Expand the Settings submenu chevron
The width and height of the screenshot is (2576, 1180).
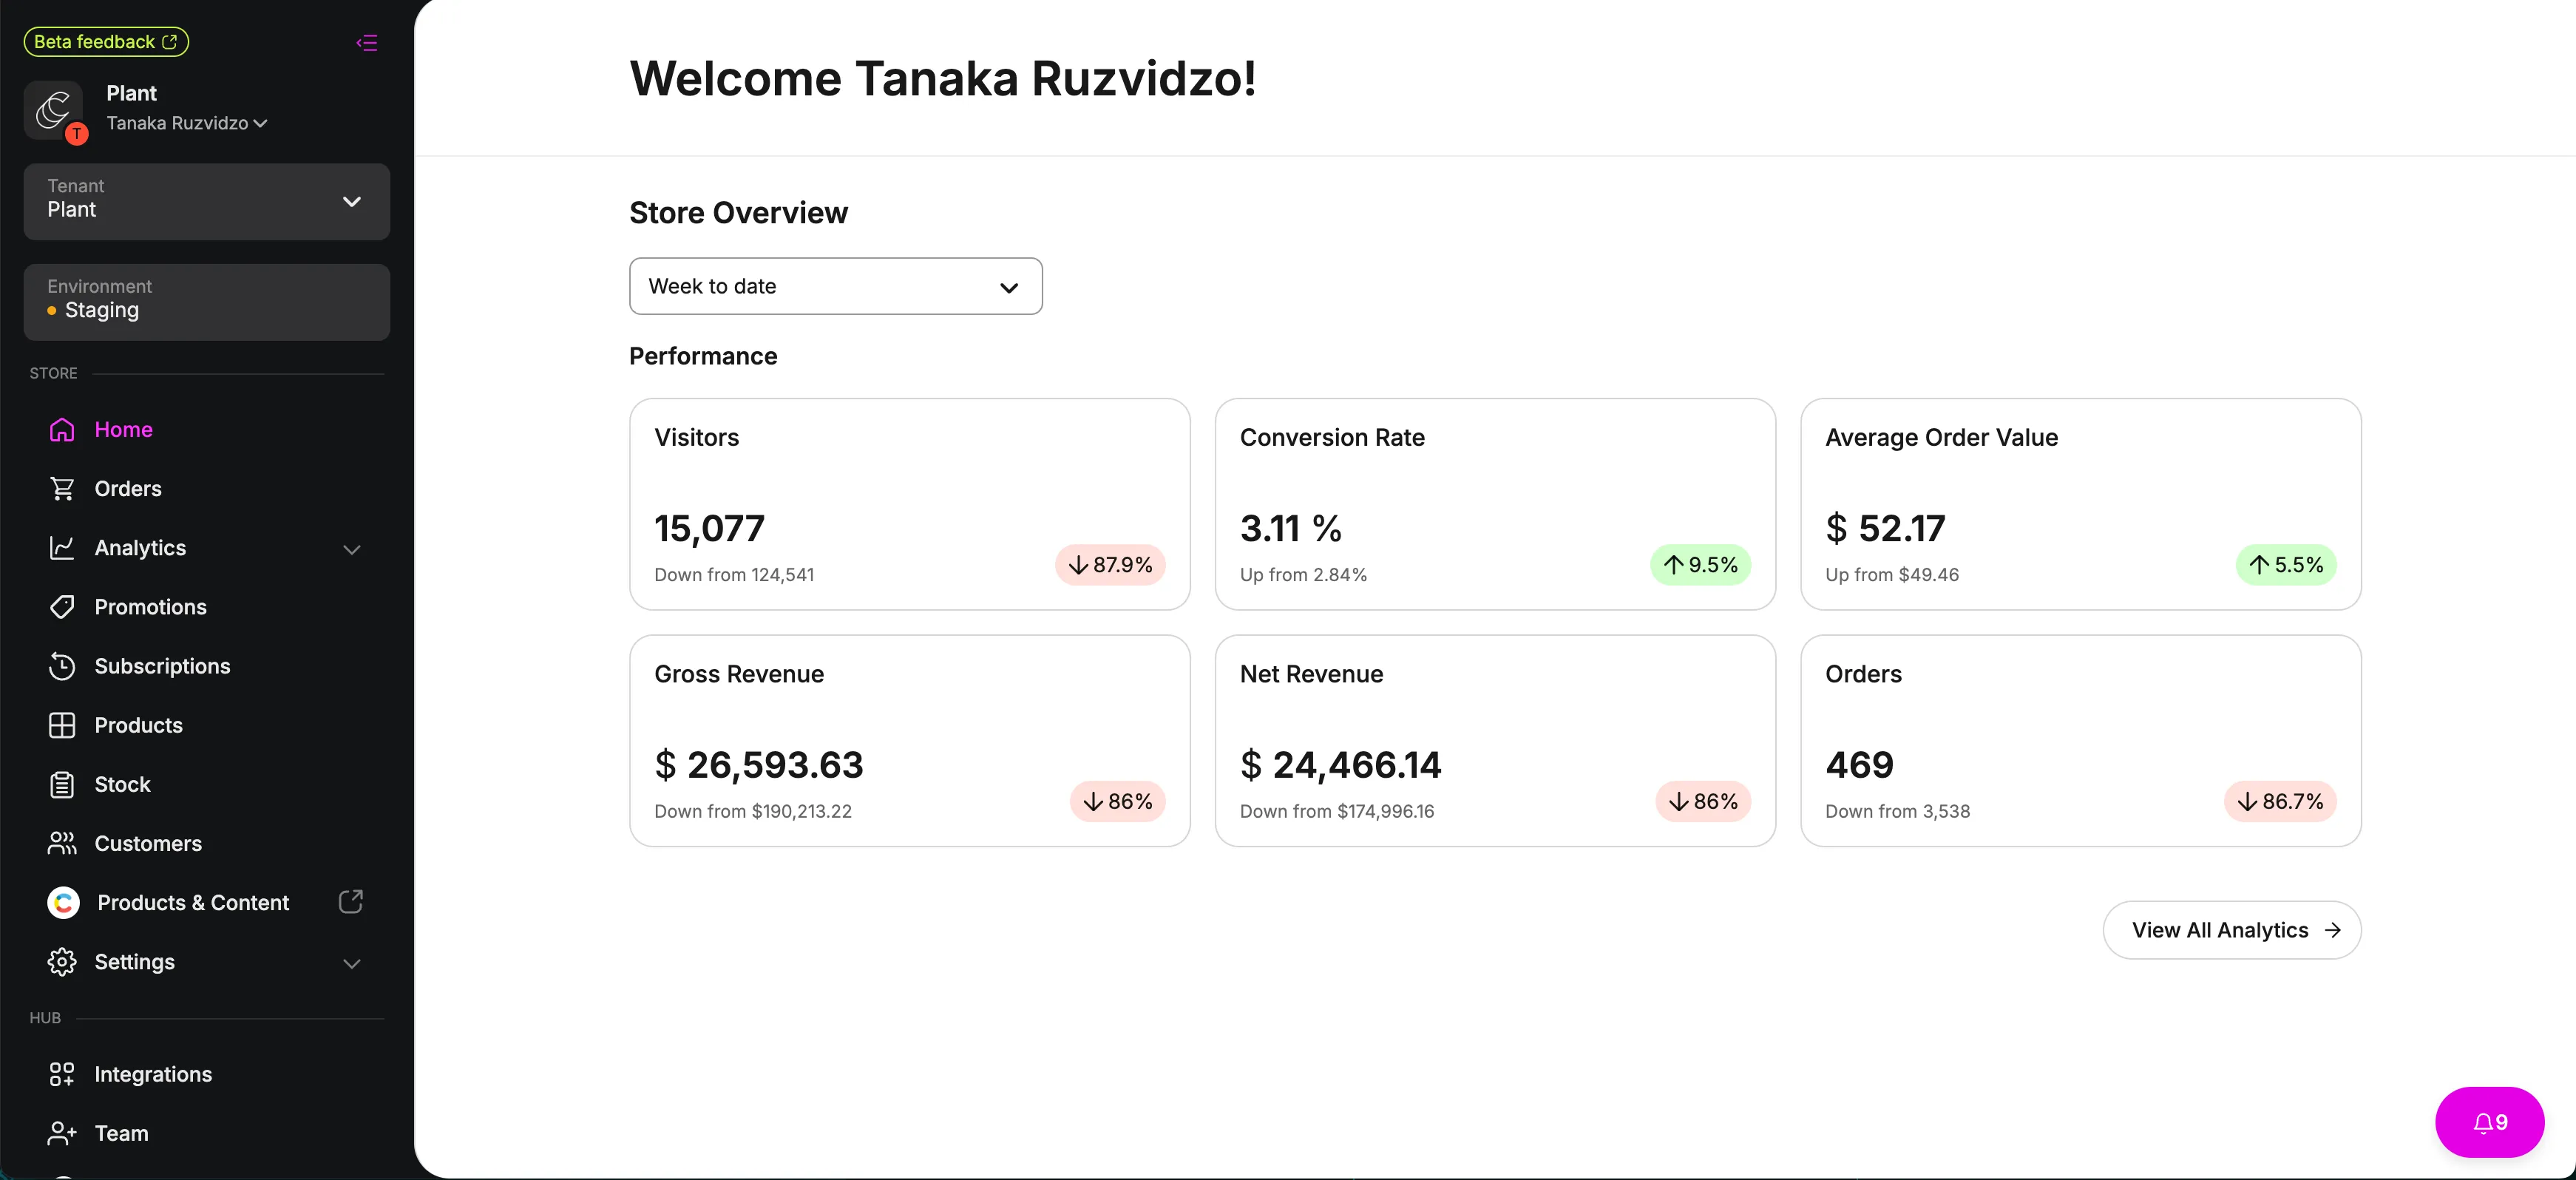click(x=352, y=964)
